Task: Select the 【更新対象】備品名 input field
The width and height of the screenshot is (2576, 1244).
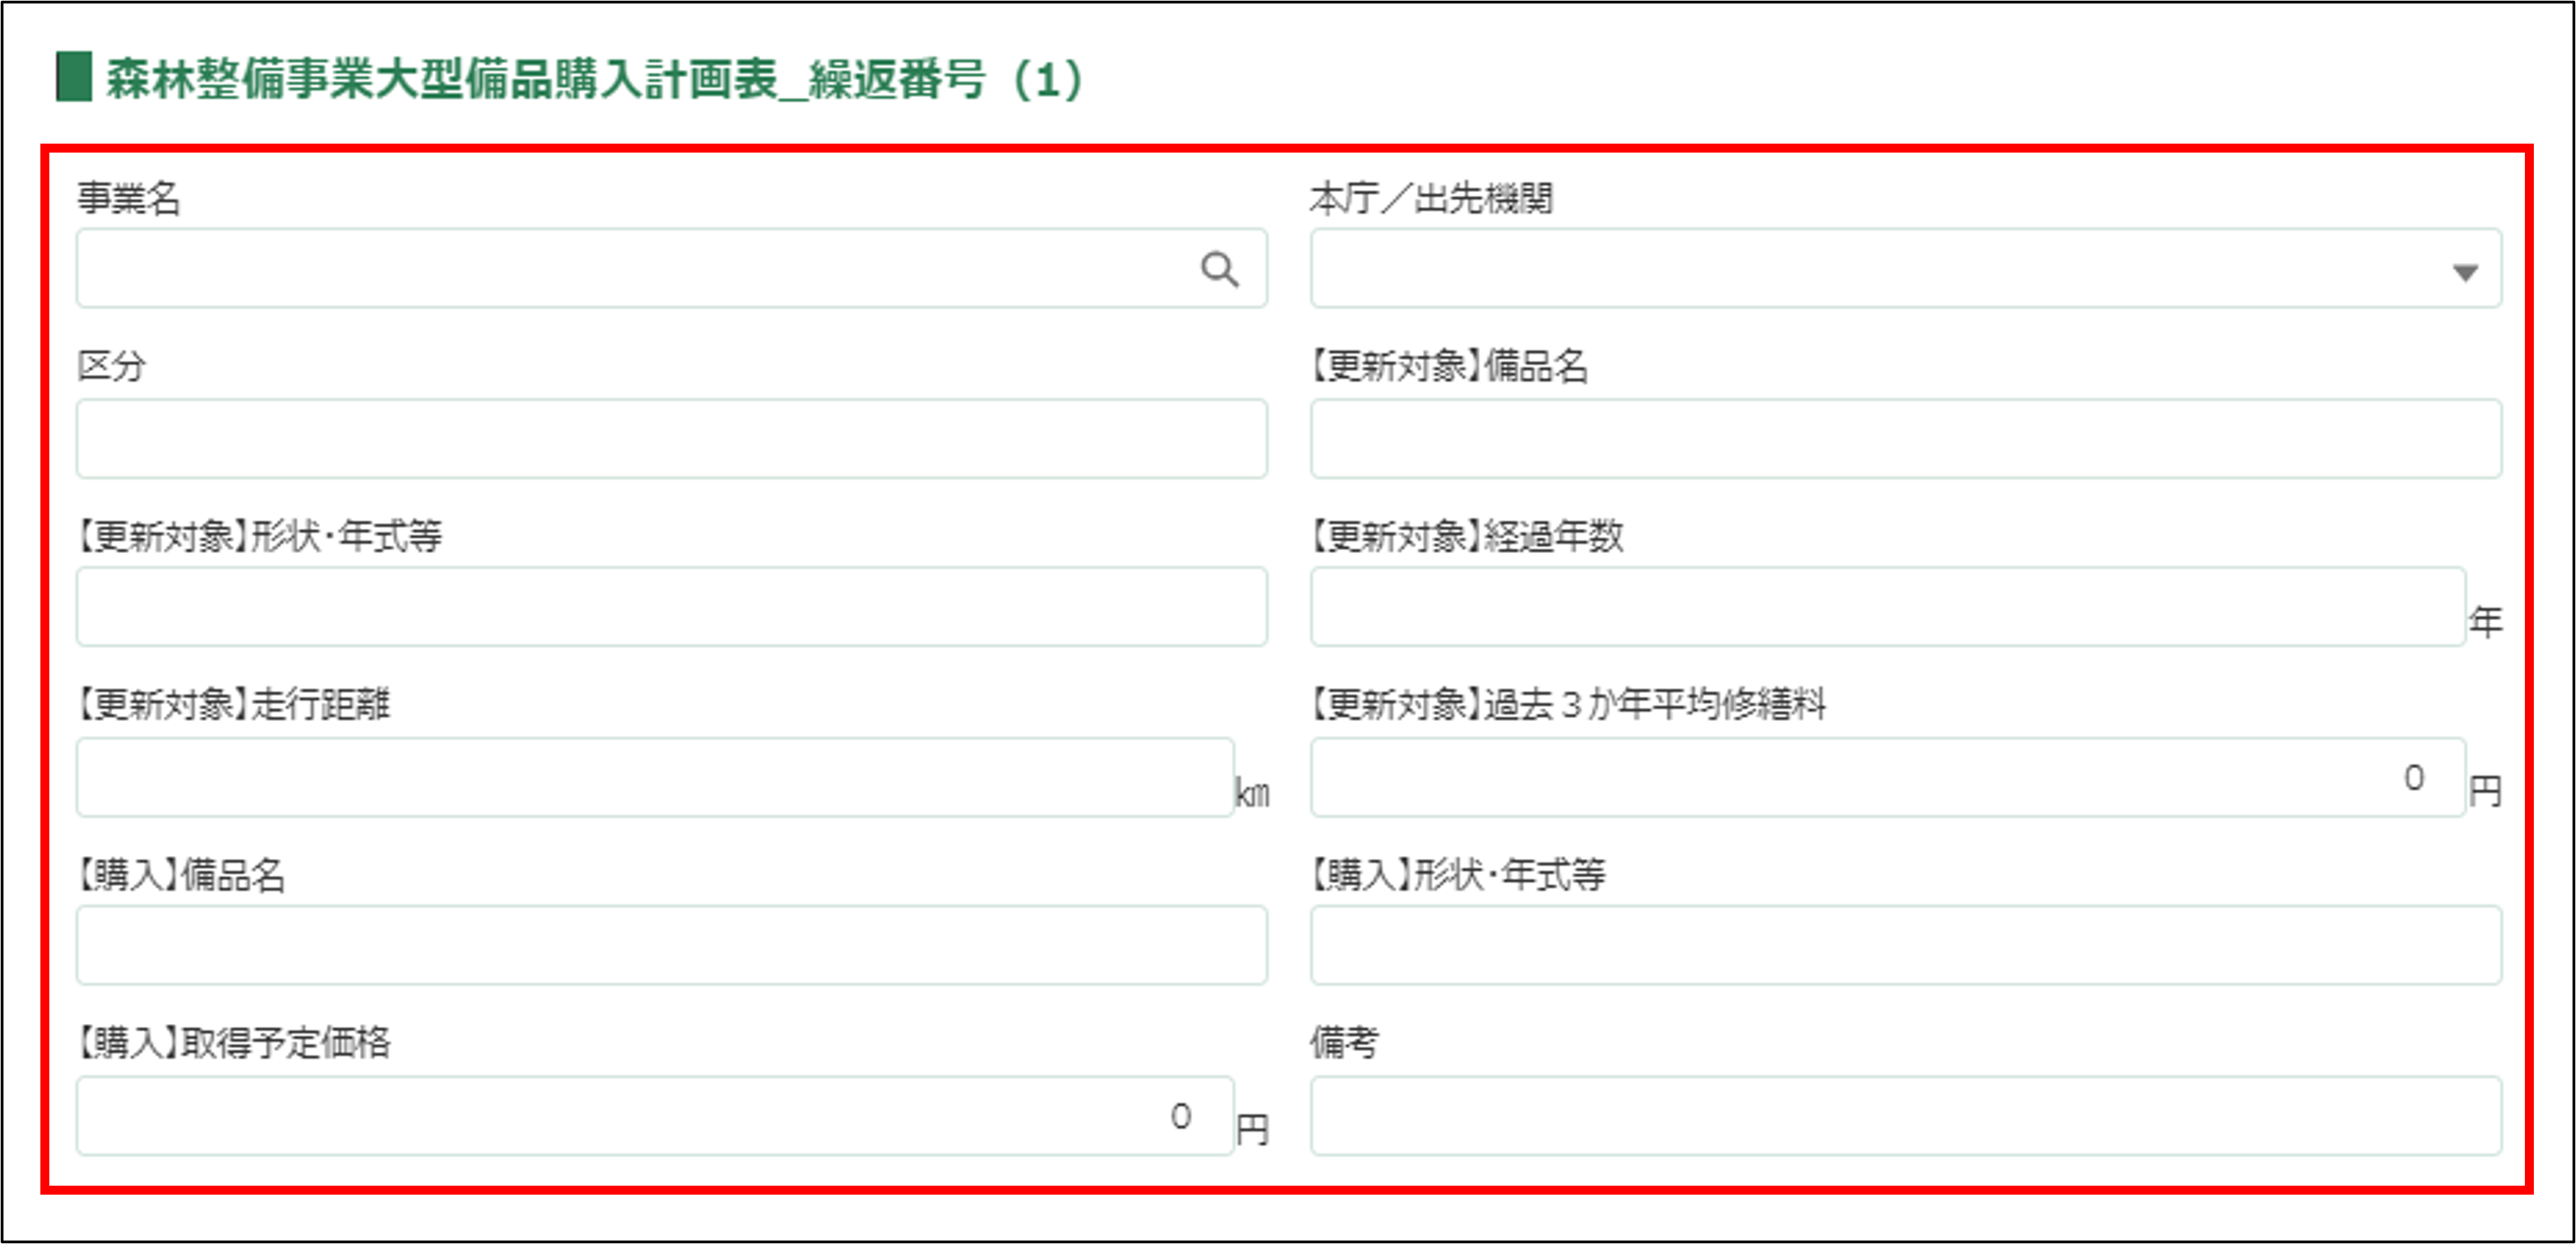Action: coord(1905,439)
